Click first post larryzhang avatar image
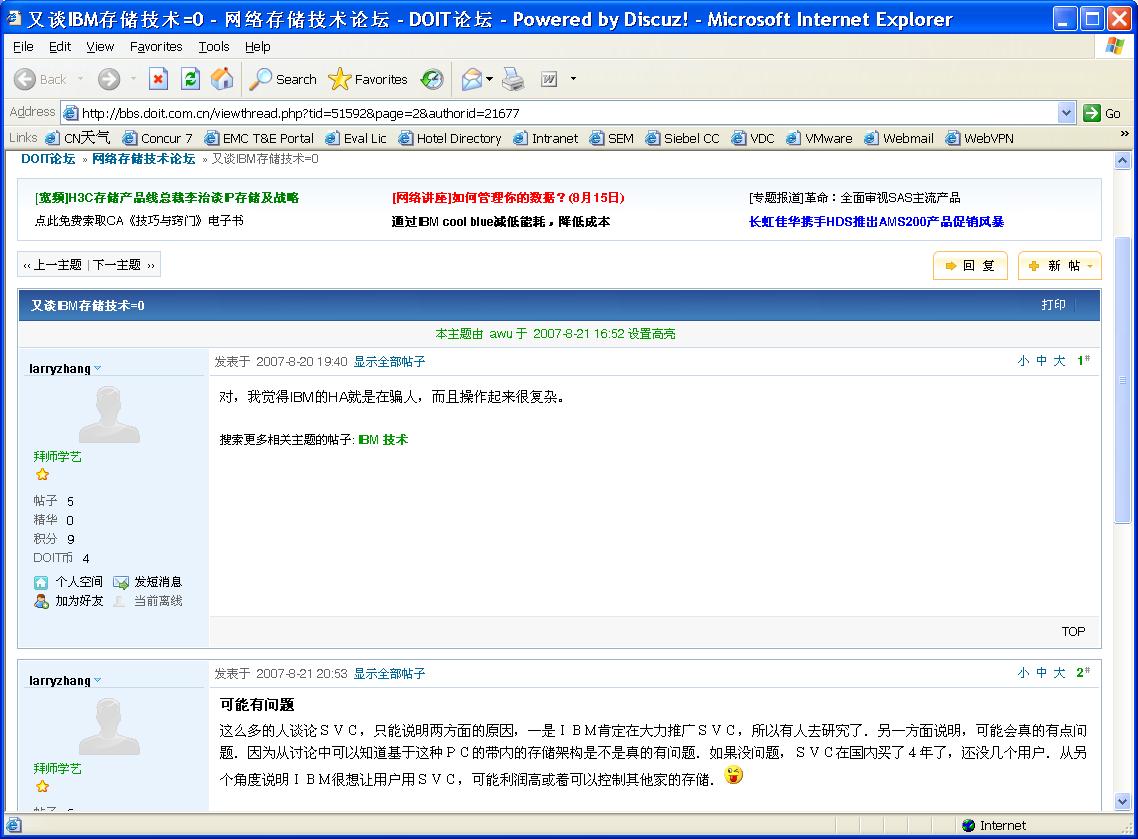This screenshot has width=1138, height=839. click(109, 414)
